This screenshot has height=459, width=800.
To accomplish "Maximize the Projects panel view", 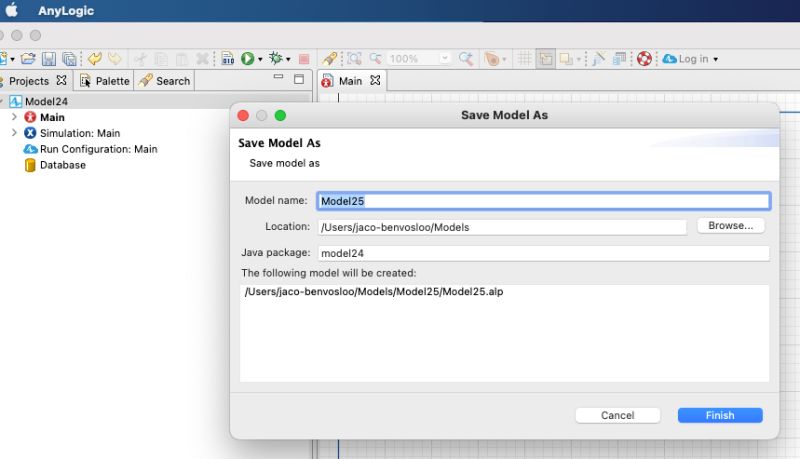I will pos(299,79).
